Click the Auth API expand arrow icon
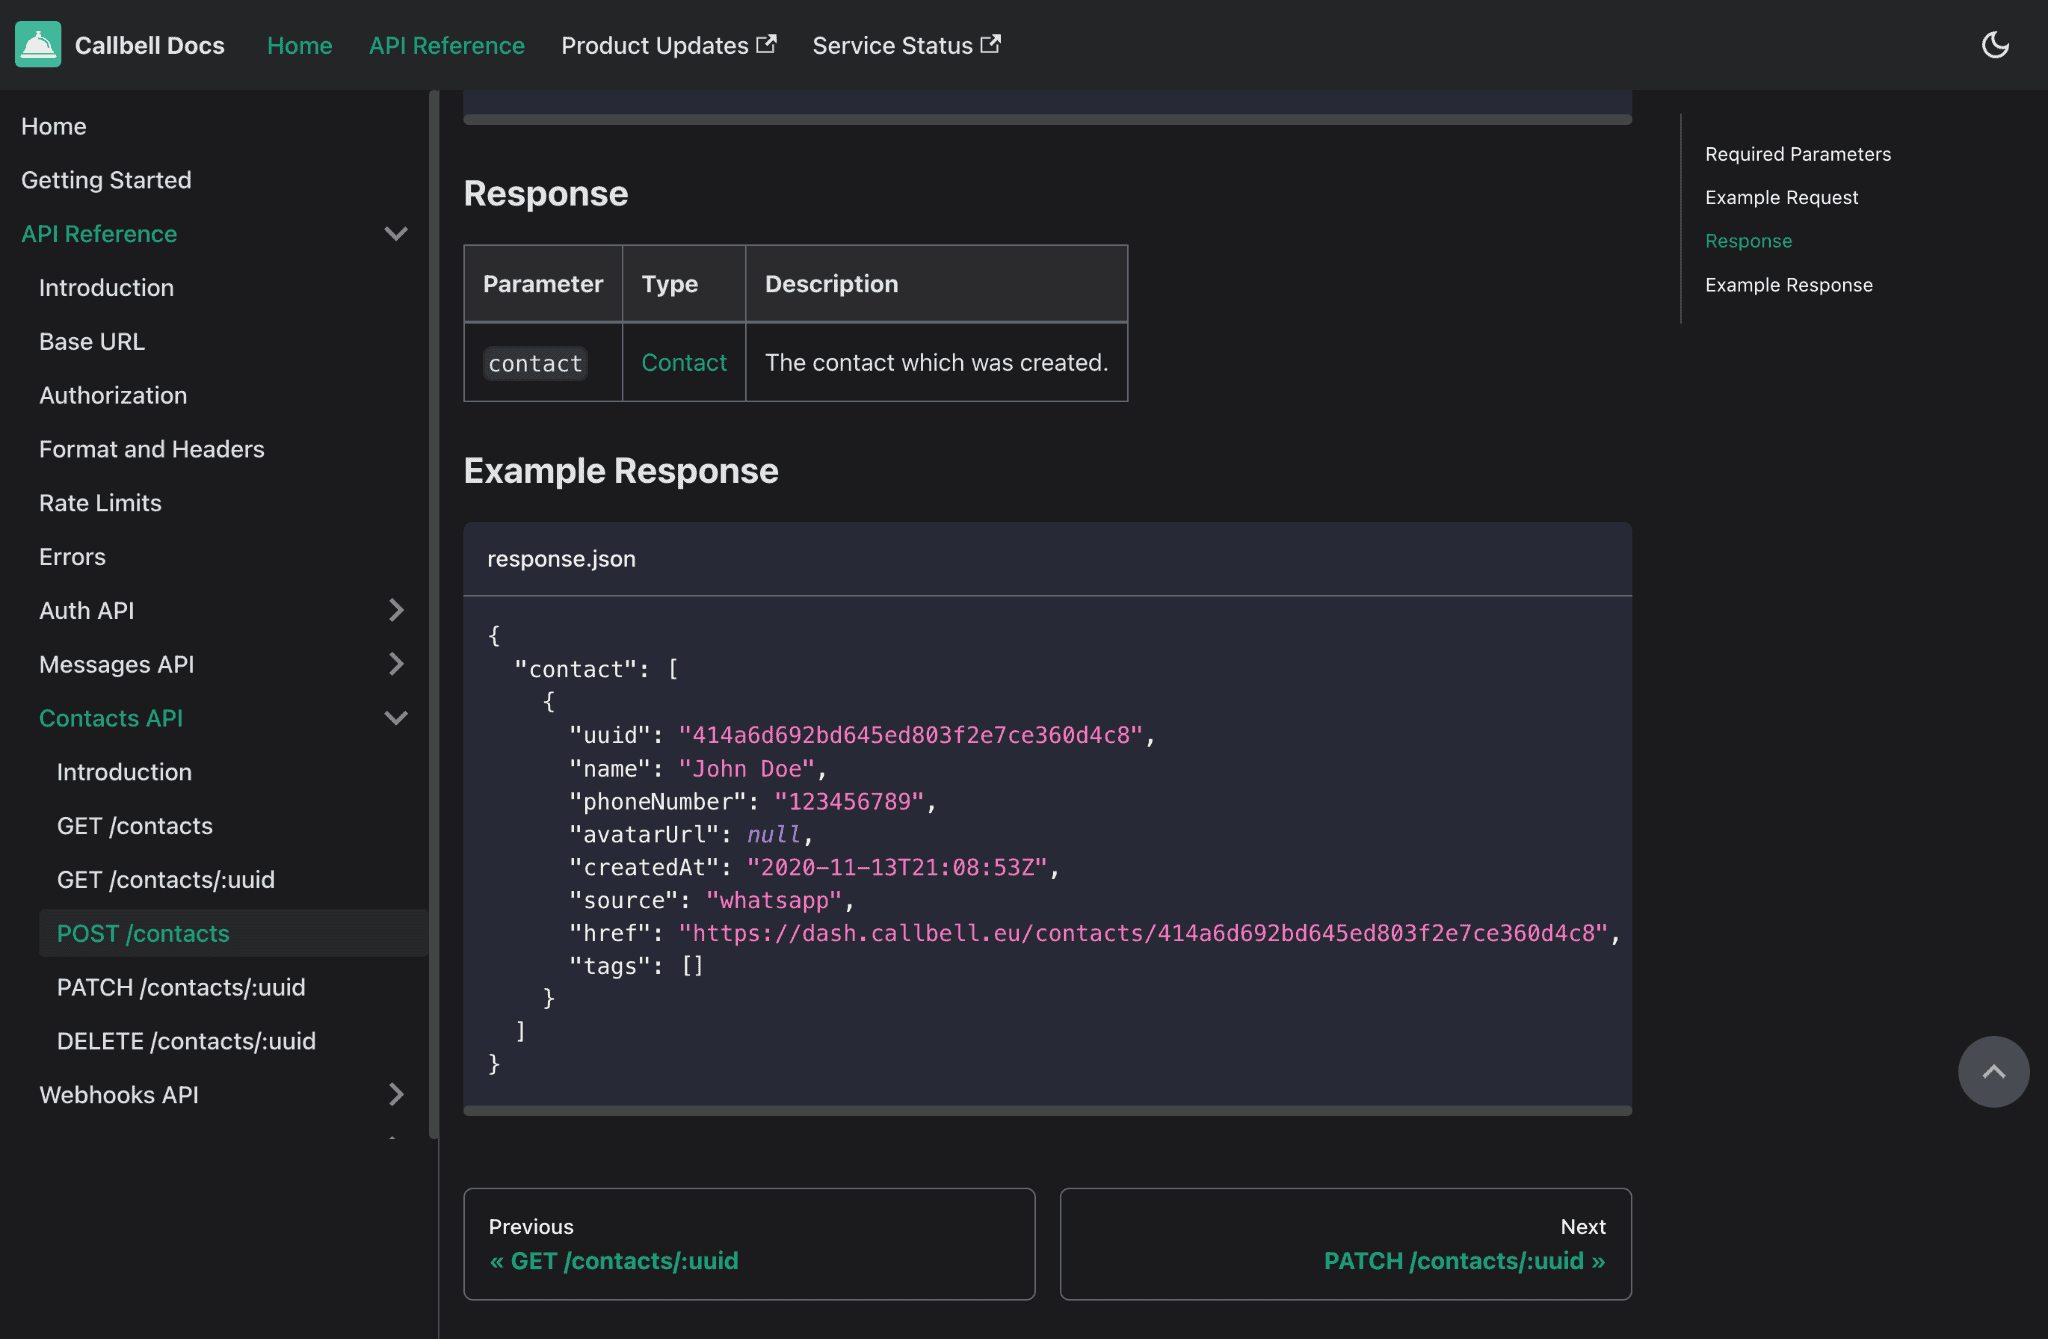 [394, 610]
